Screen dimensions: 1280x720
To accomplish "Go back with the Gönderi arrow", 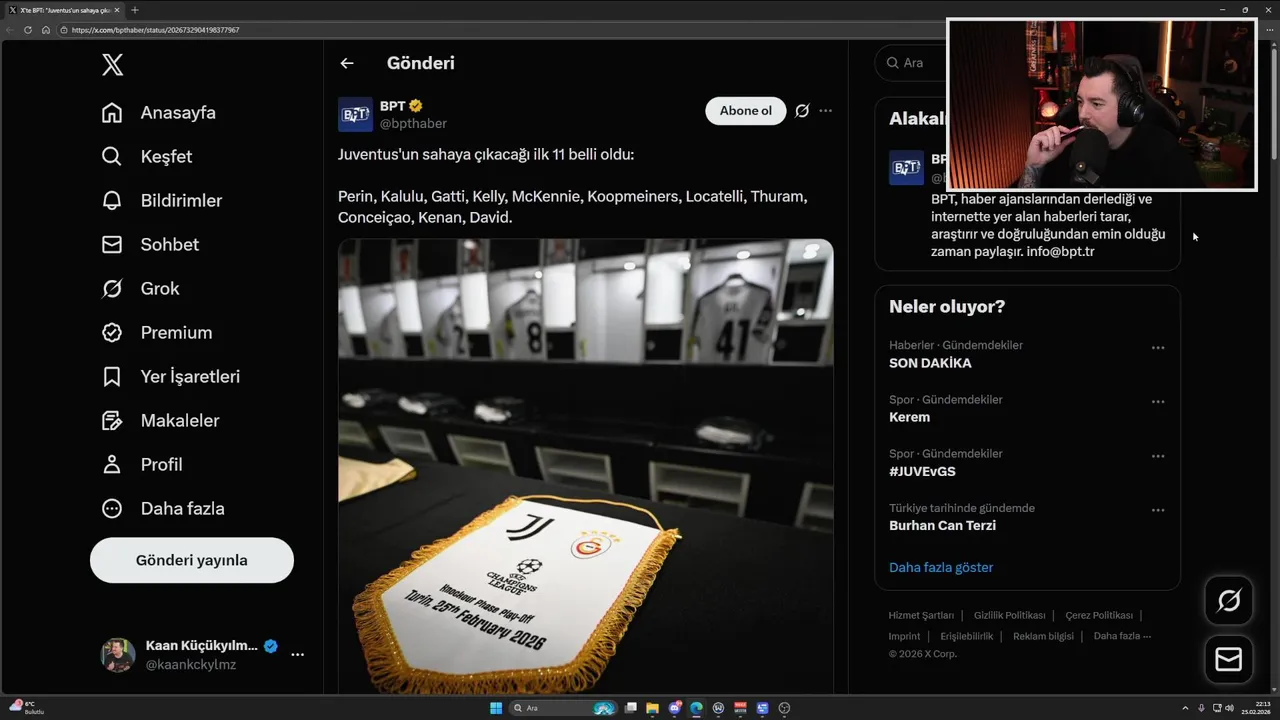I will pyautogui.click(x=347, y=63).
